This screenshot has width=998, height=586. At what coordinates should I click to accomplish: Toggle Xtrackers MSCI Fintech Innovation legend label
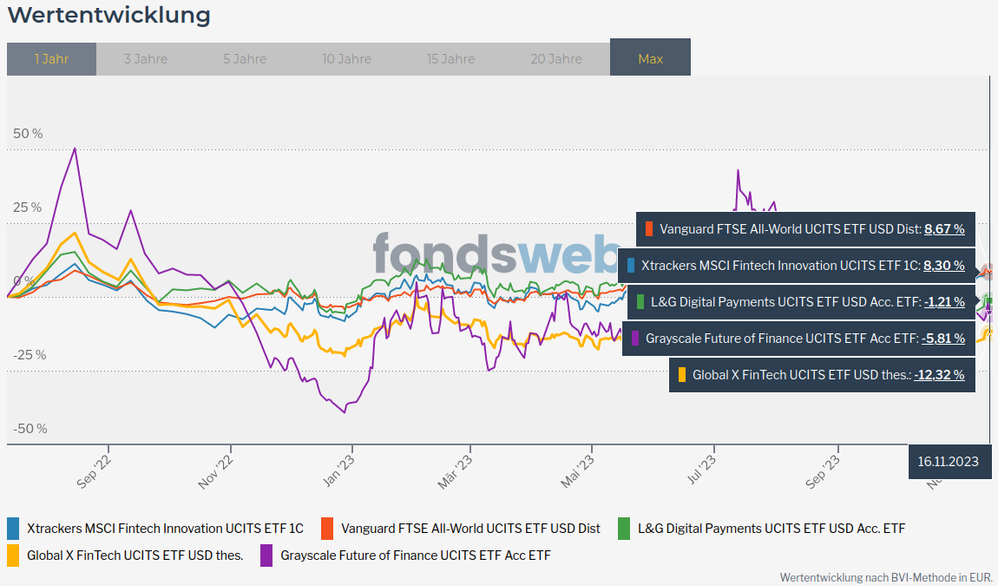click(x=165, y=528)
